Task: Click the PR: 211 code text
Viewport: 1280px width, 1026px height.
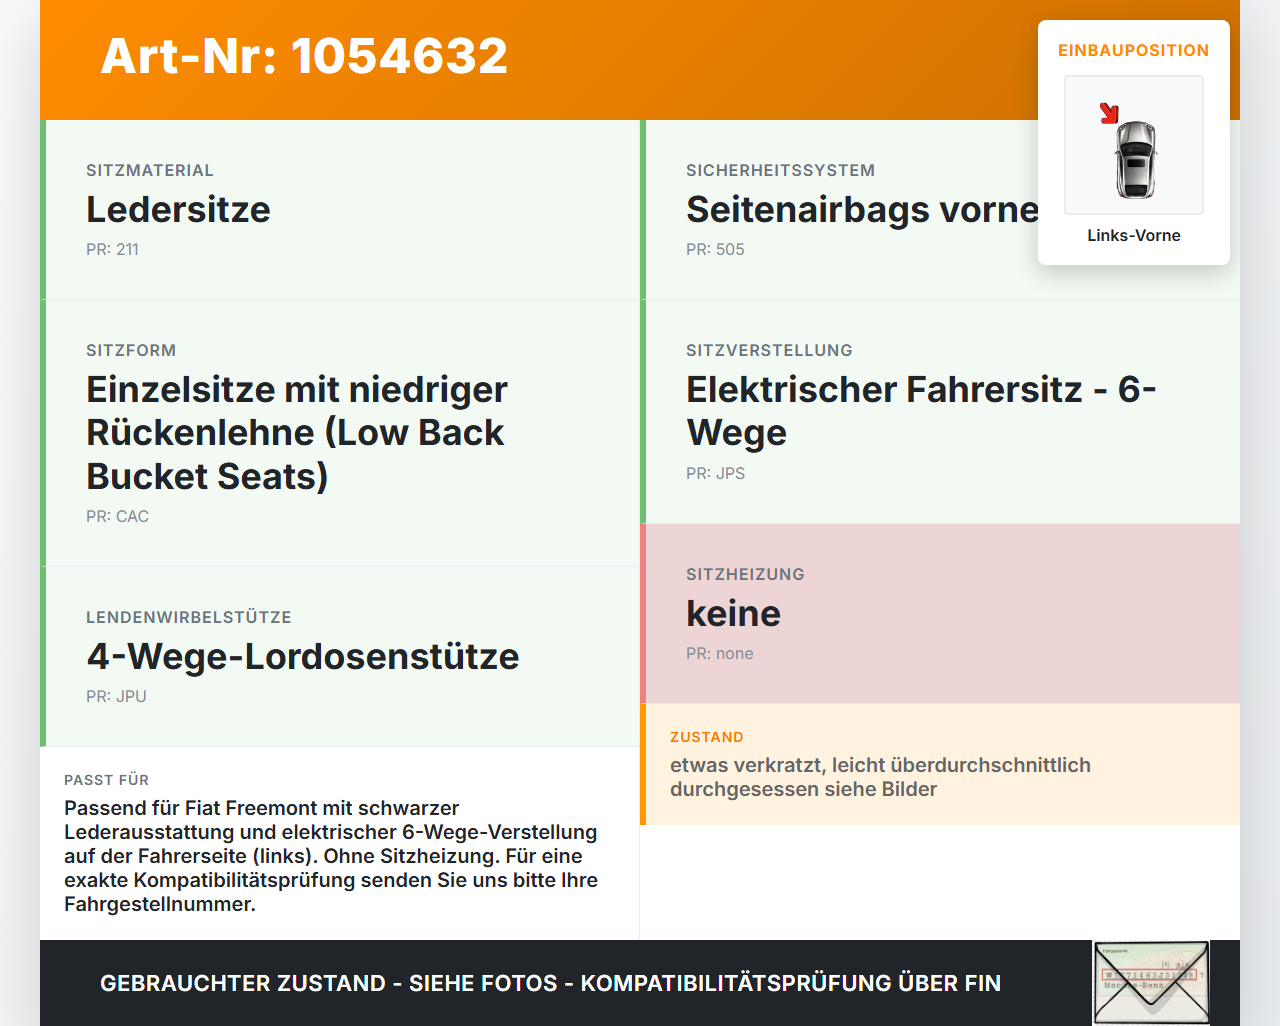Action: (x=112, y=249)
